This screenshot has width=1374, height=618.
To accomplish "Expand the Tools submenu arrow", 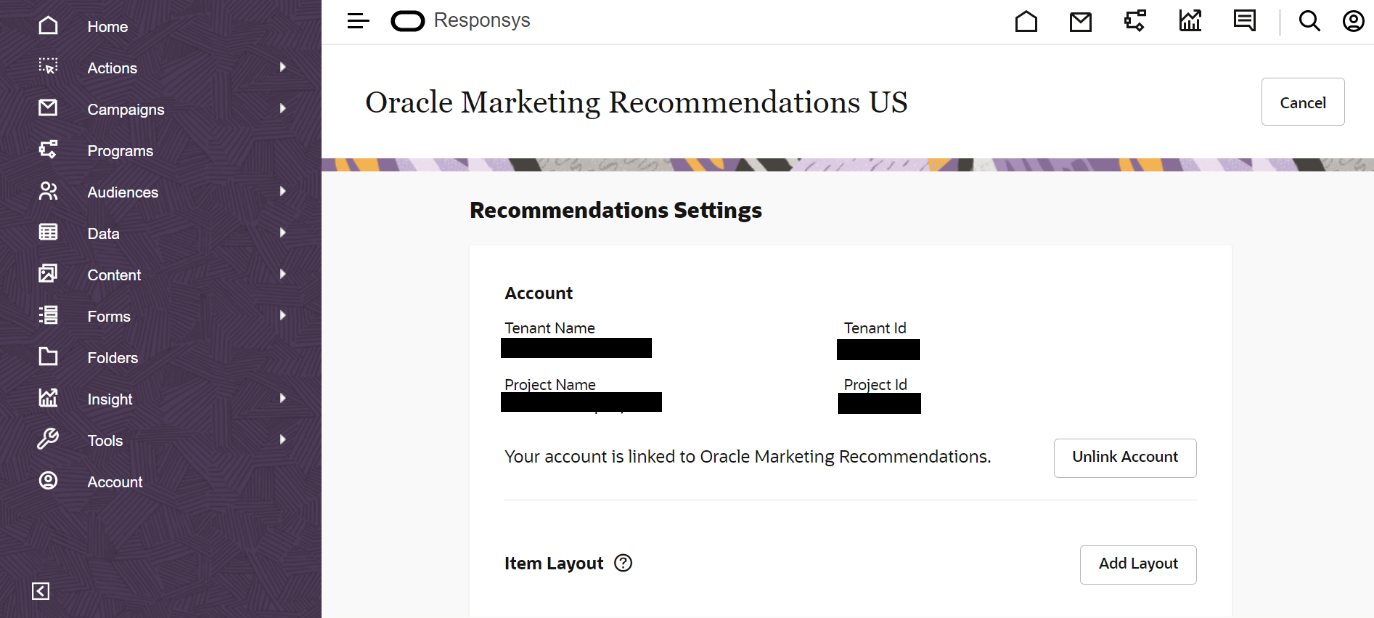I will click(283, 440).
